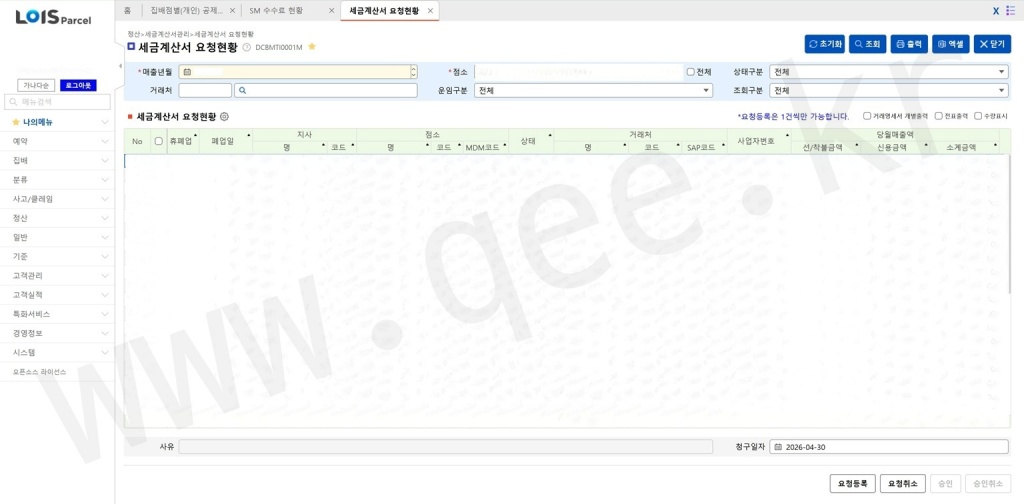Open the 운임구분 dropdown
Screen dimensions: 1024x504
point(593,91)
